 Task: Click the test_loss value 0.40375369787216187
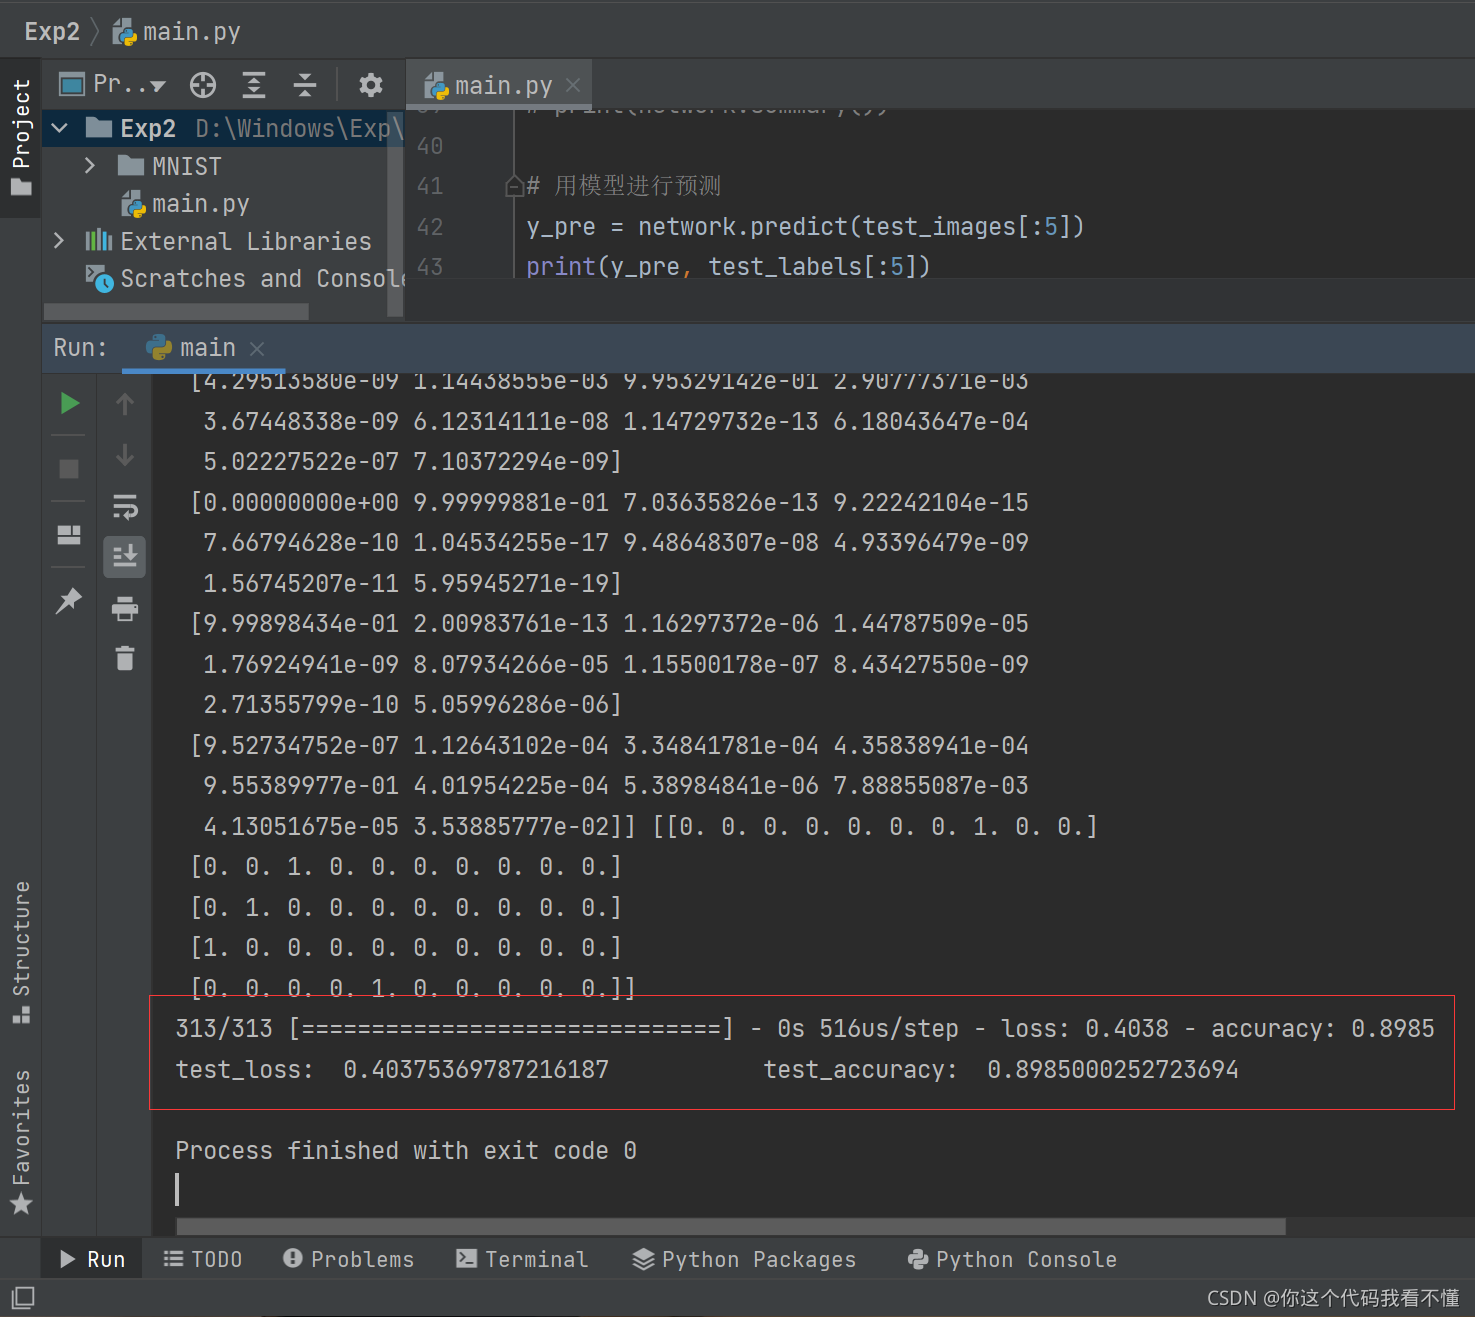(476, 1070)
